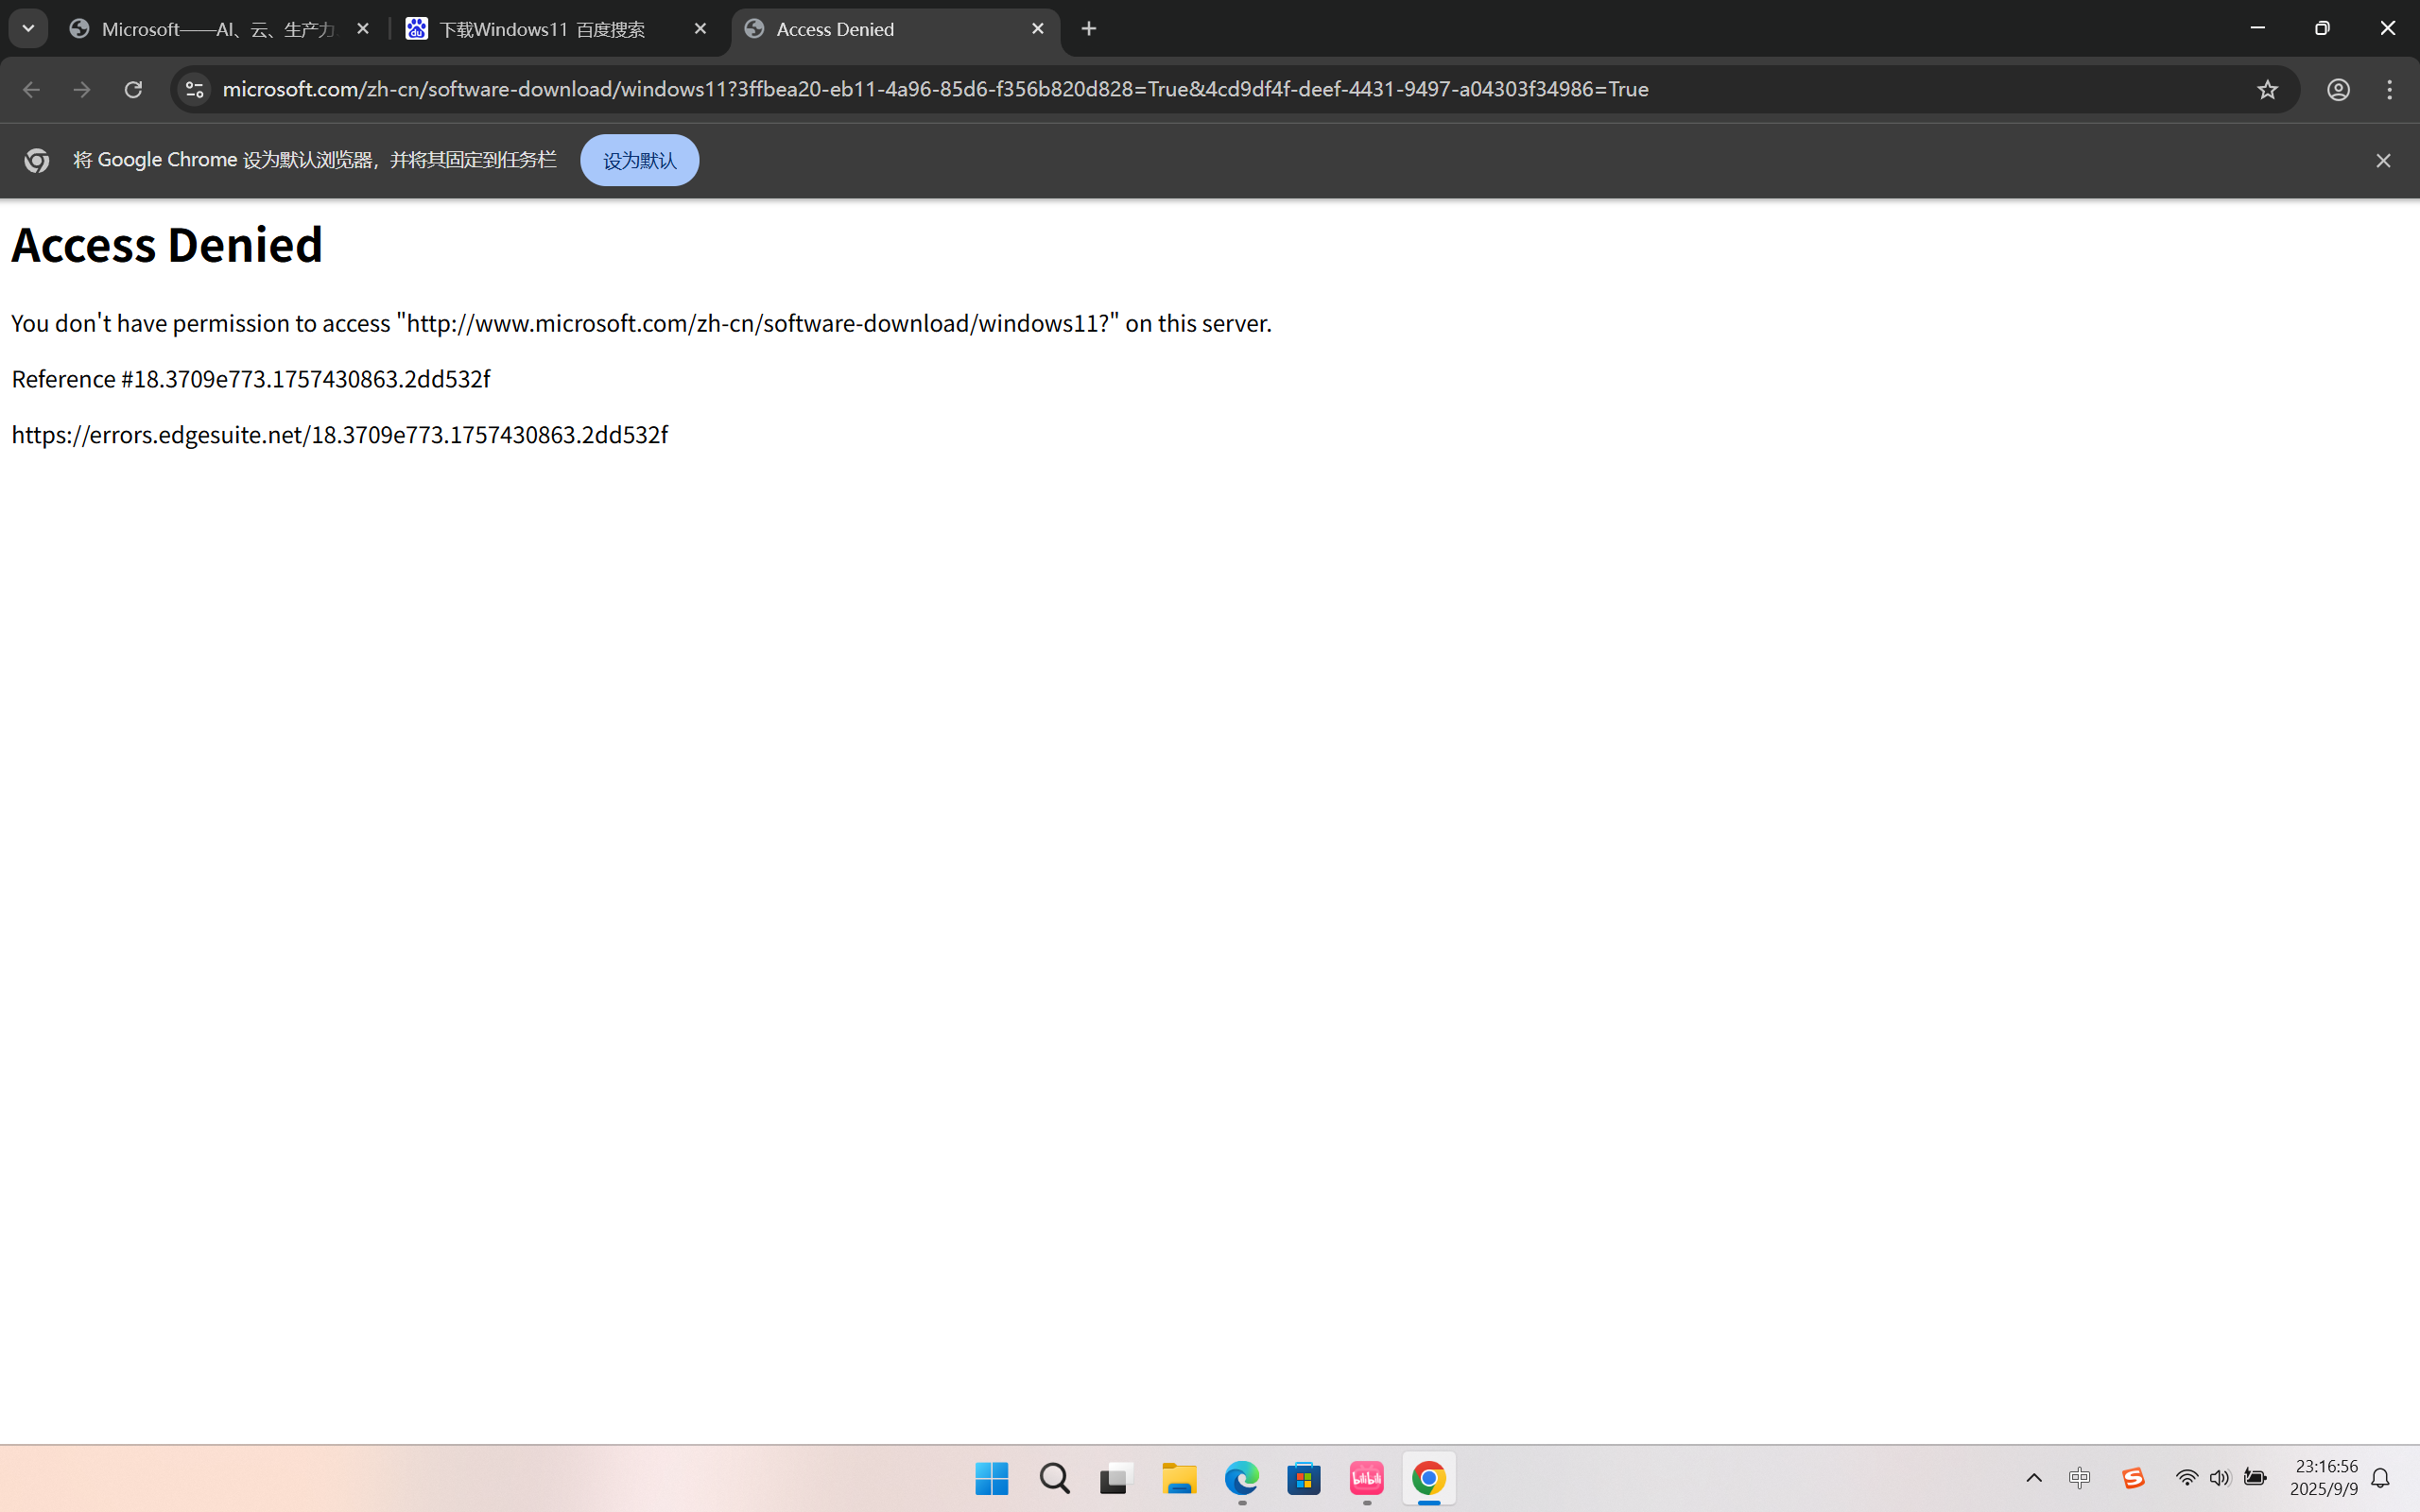Open the Windows Start menu
The height and width of the screenshot is (1512, 2420).
[991, 1478]
